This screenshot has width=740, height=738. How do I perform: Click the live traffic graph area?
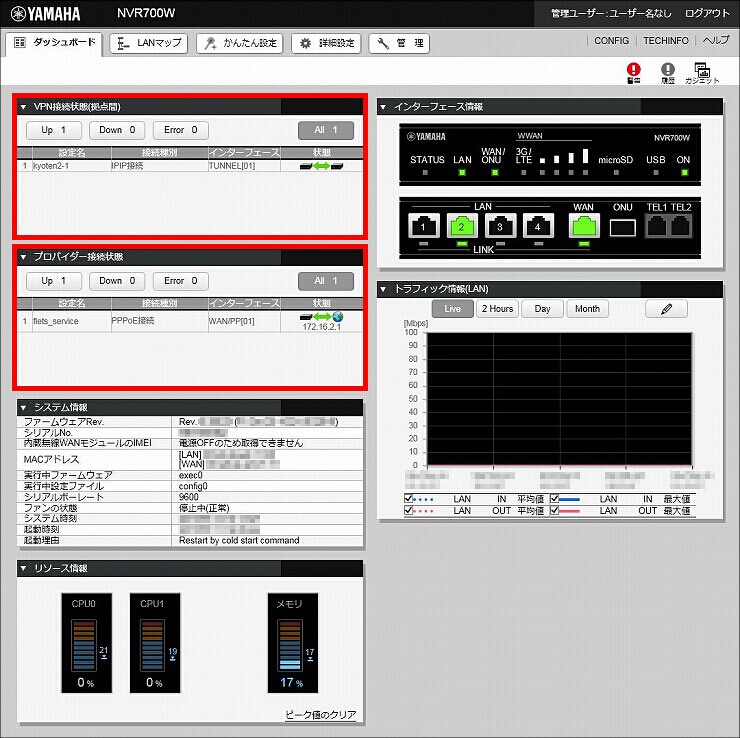(559, 399)
